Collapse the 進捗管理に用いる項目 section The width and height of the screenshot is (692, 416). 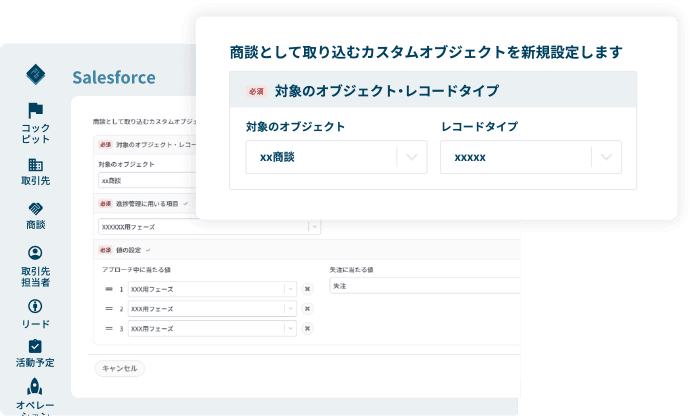[x=186, y=204]
